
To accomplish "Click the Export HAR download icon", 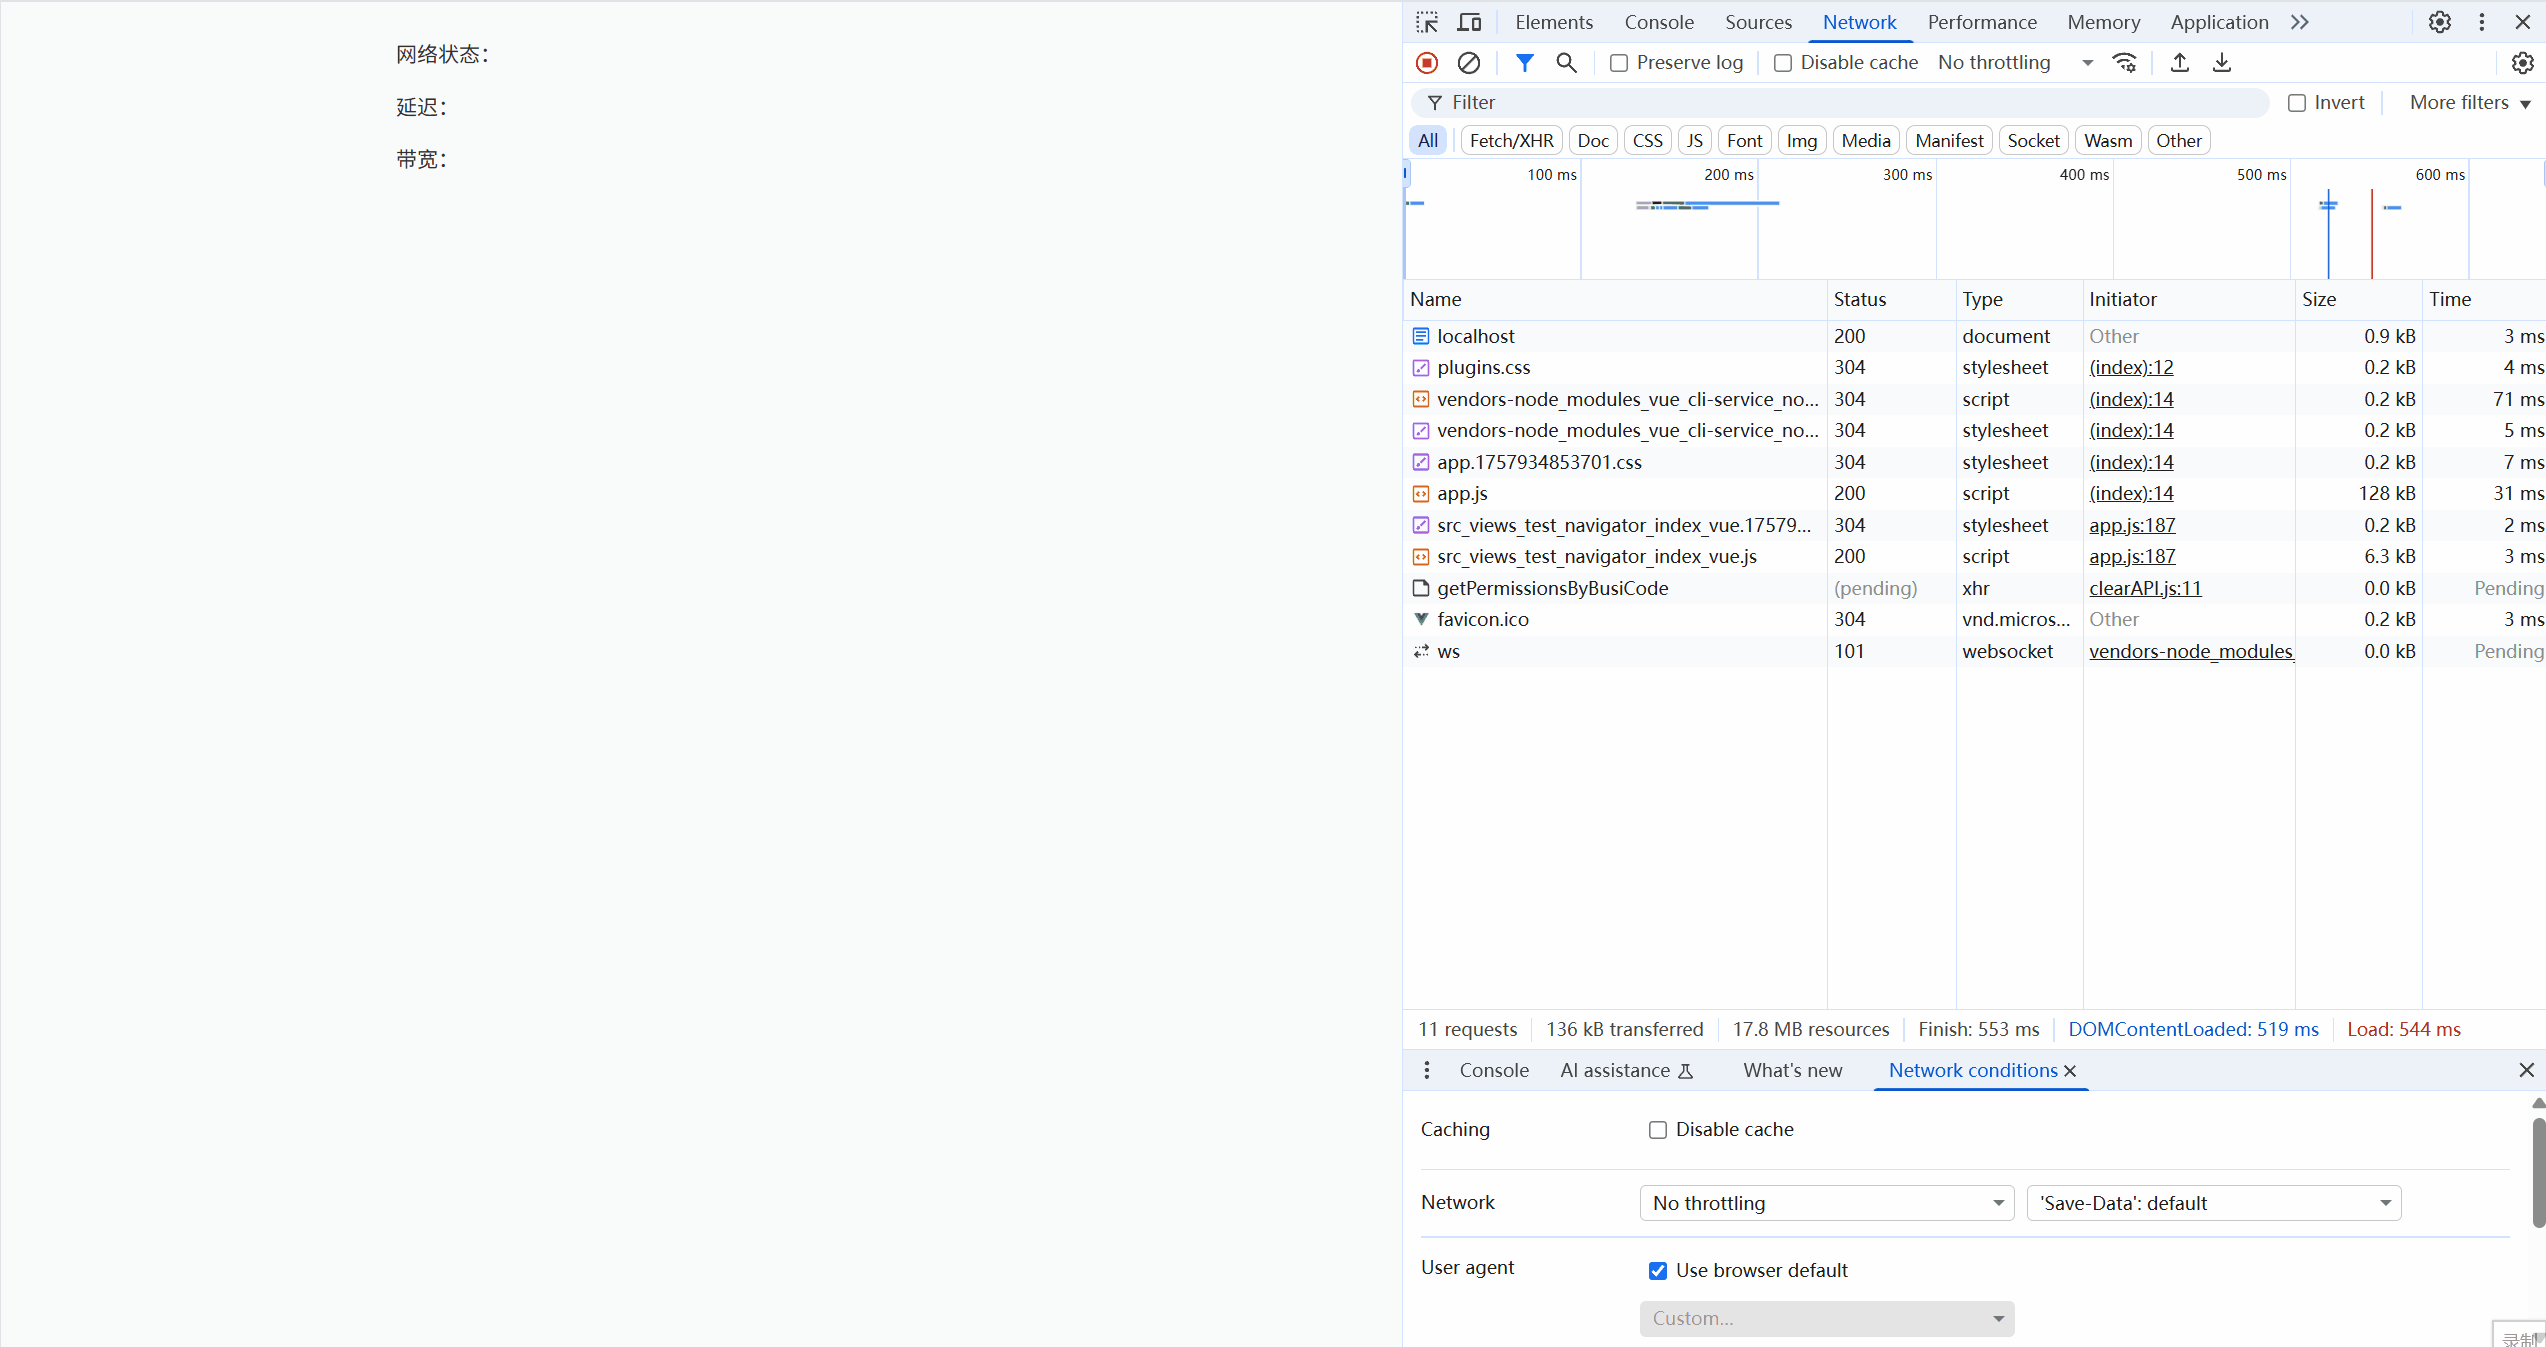I will (2221, 63).
